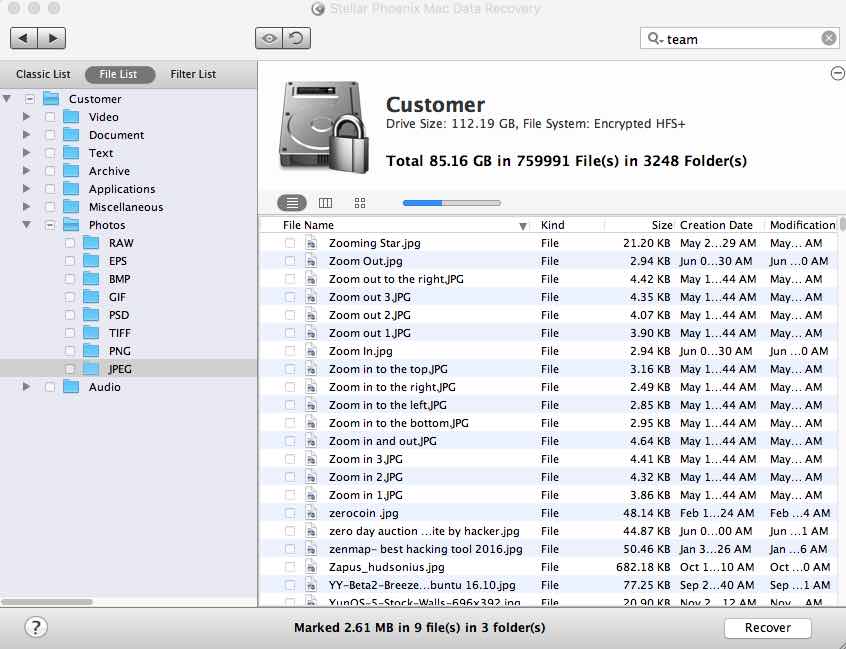The image size is (846, 649).
Task: Switch to Classic List tab
Action: pos(43,74)
